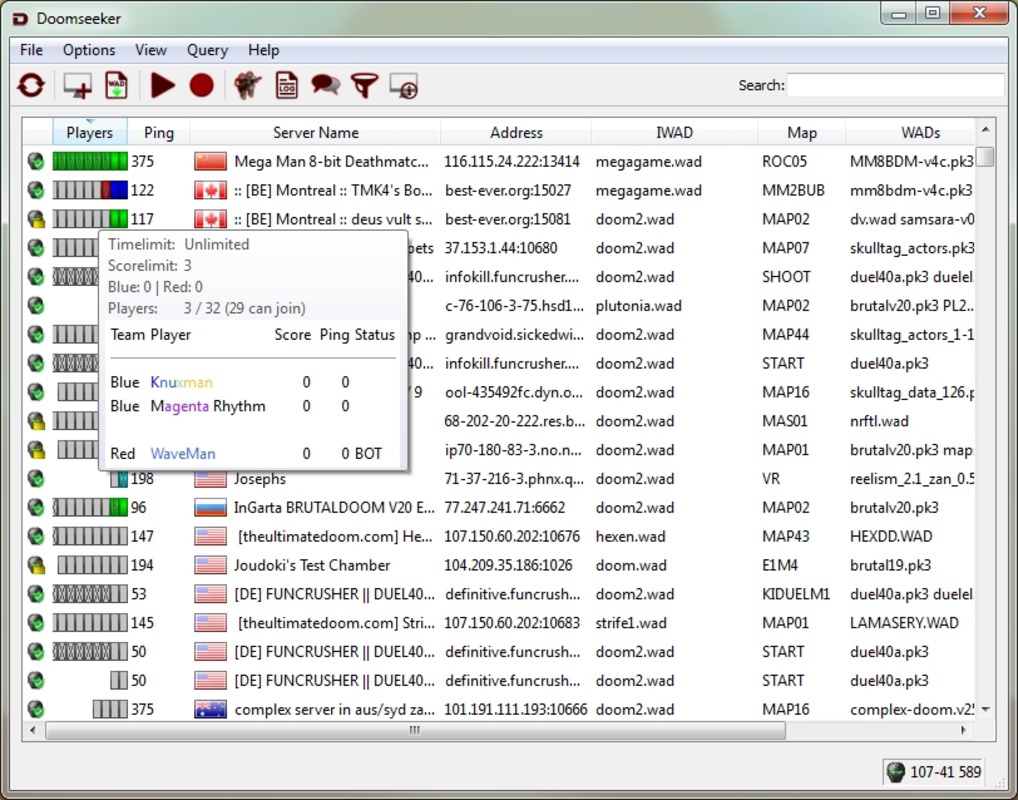
Task: Sort by Address column header
Action: (x=515, y=132)
